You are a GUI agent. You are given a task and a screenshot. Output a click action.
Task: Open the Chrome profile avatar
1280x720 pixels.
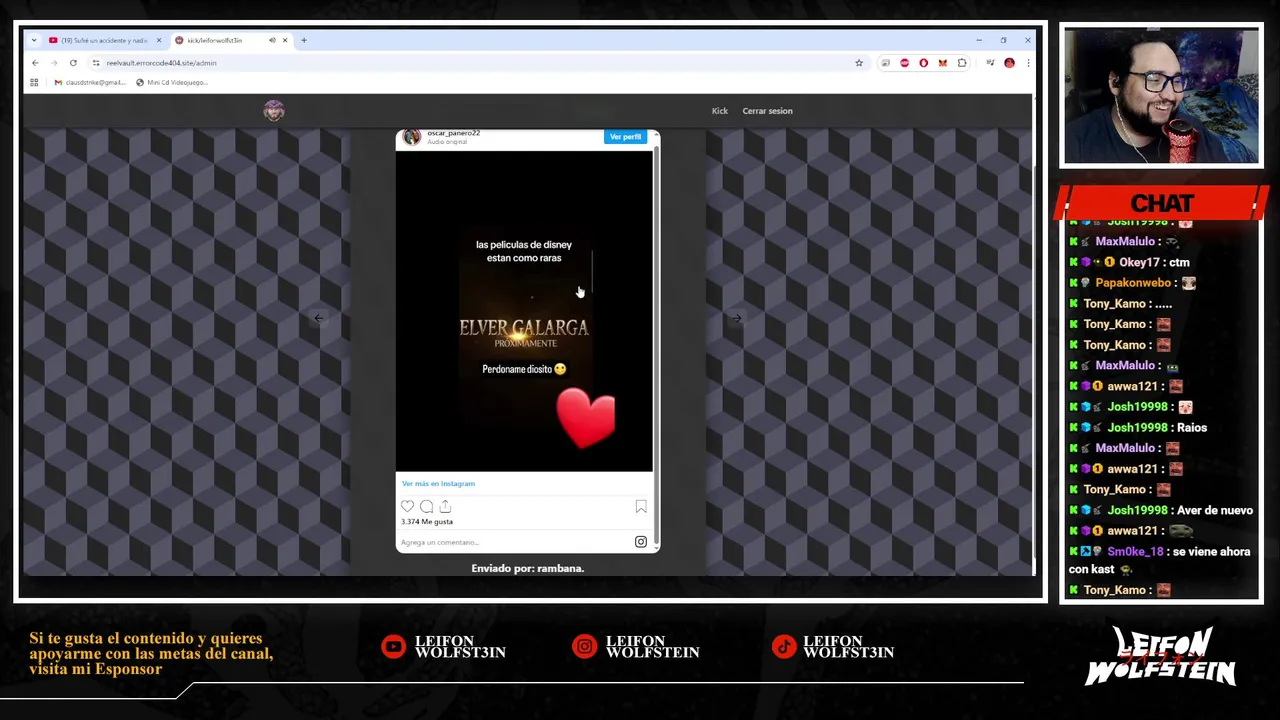tap(1009, 63)
